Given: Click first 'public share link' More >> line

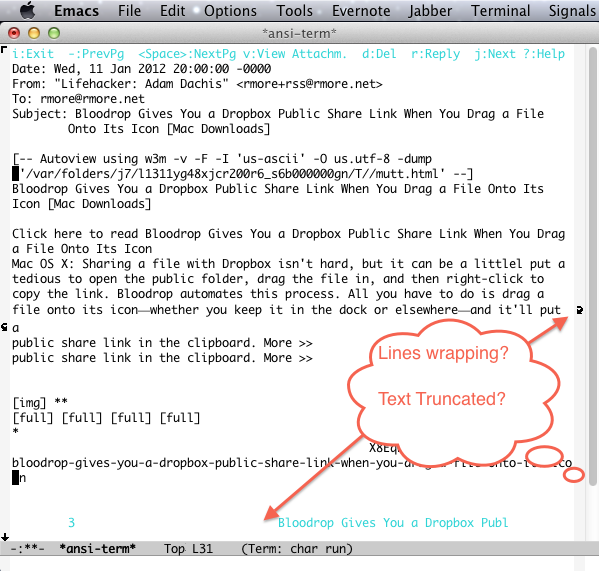Looking at the screenshot, I should (x=162, y=343).
